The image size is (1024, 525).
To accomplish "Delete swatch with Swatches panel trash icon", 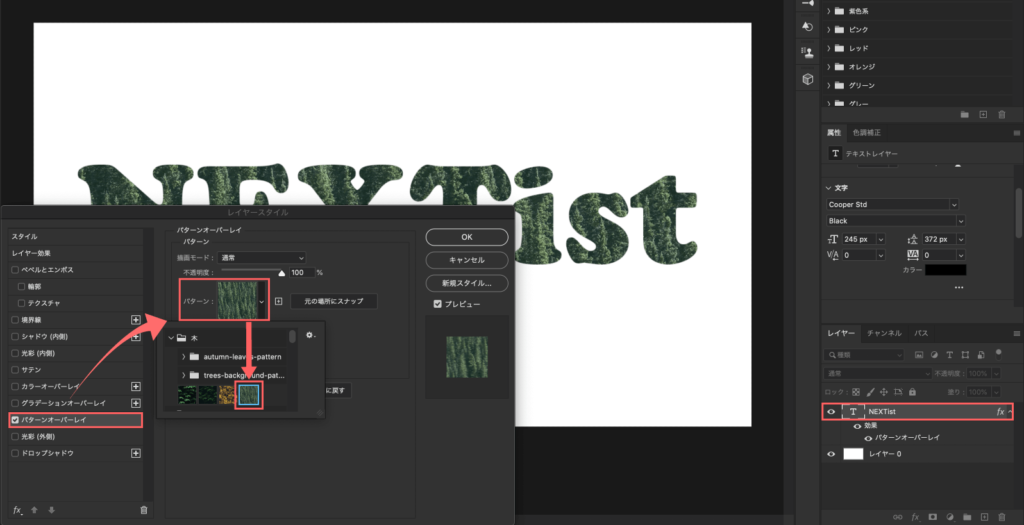I will tap(1002, 114).
